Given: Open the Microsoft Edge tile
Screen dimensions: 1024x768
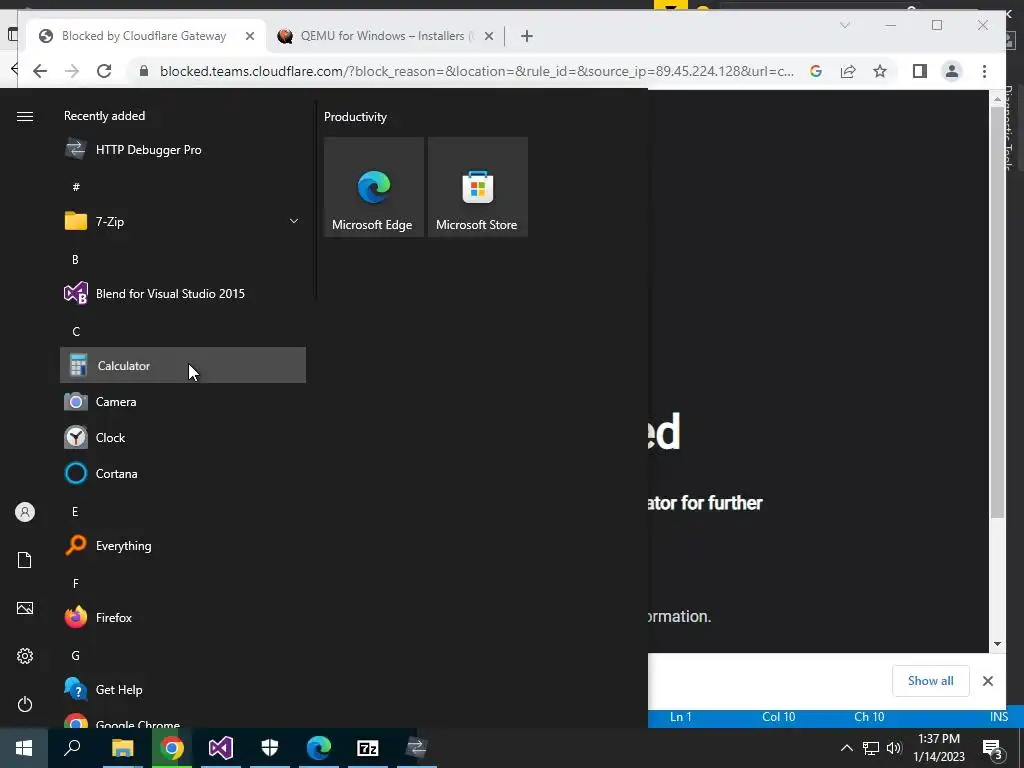Looking at the screenshot, I should pos(374,187).
